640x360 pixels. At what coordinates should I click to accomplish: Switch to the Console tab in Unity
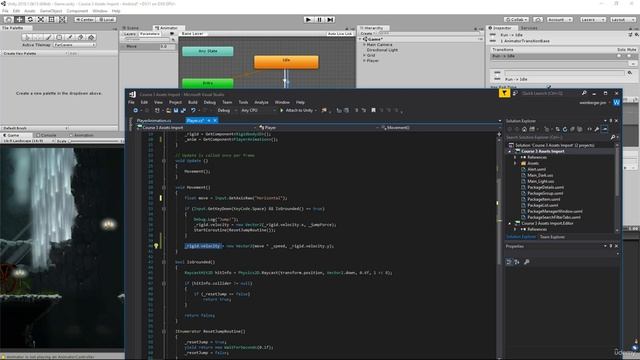[46, 135]
